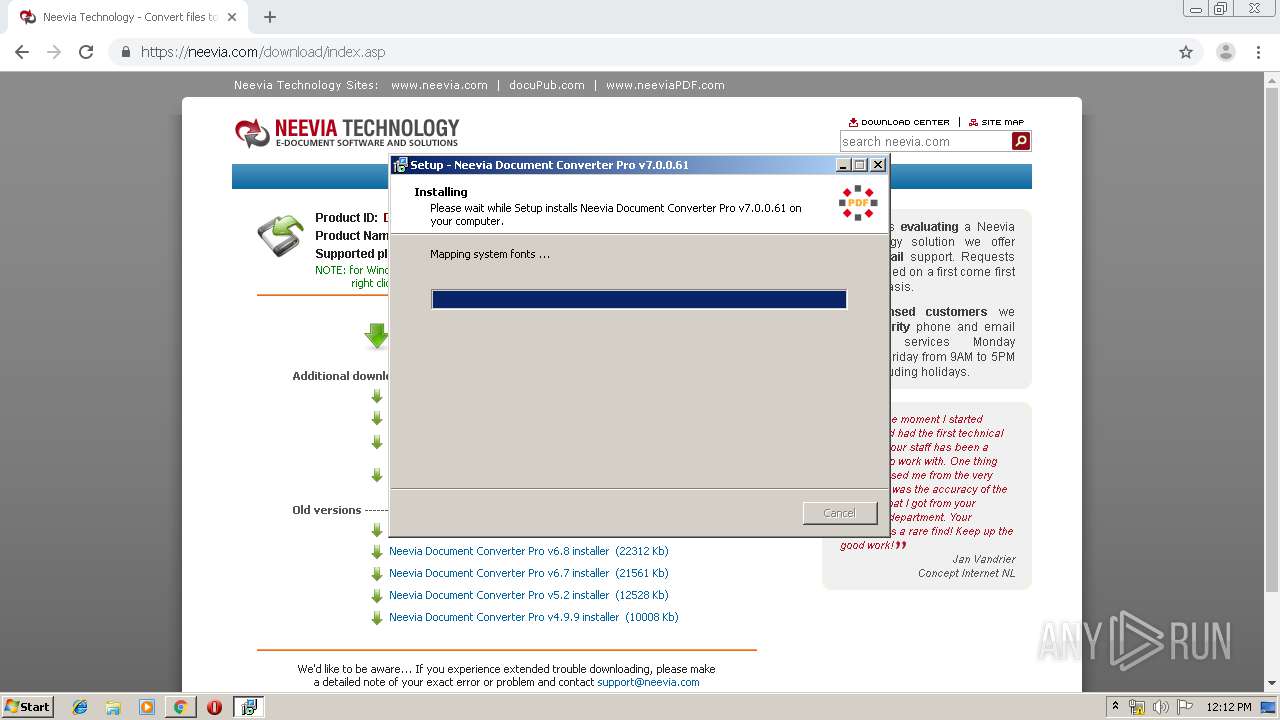Viewport: 1280px width, 720px height.
Task: Open www.neeviaPDF.com site link
Action: (x=665, y=85)
